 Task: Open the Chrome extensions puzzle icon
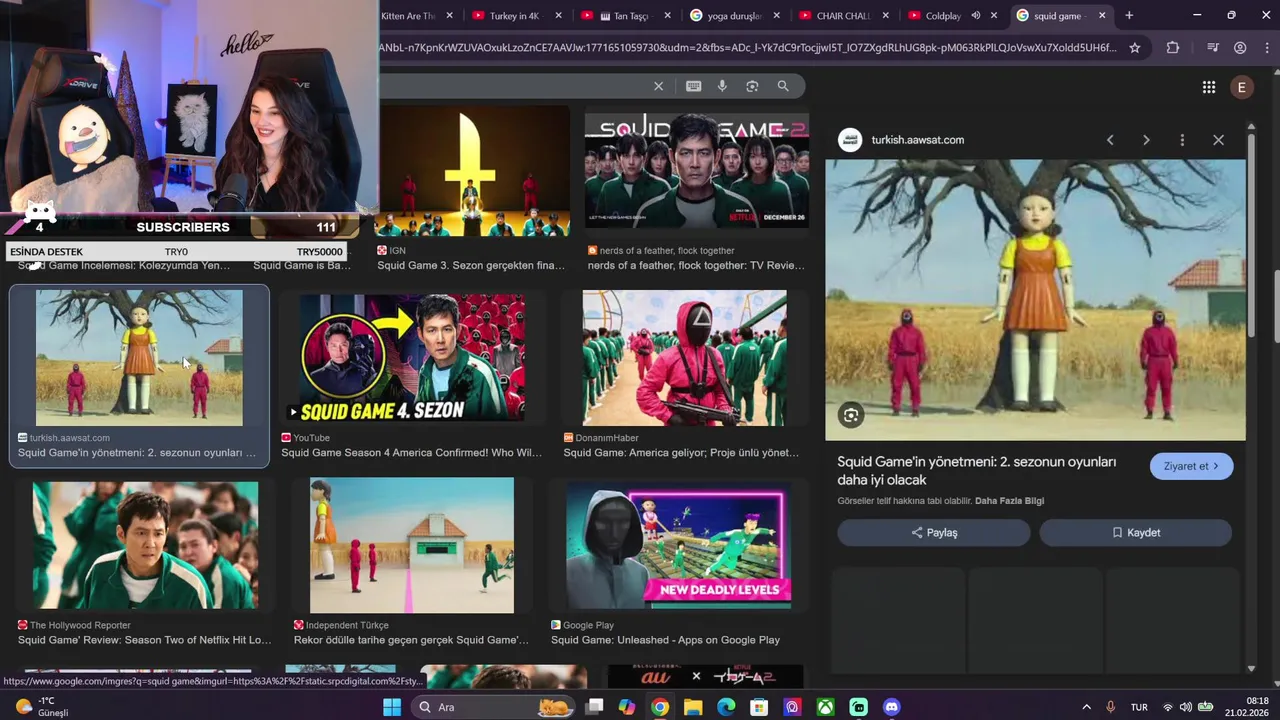[x=1173, y=47]
